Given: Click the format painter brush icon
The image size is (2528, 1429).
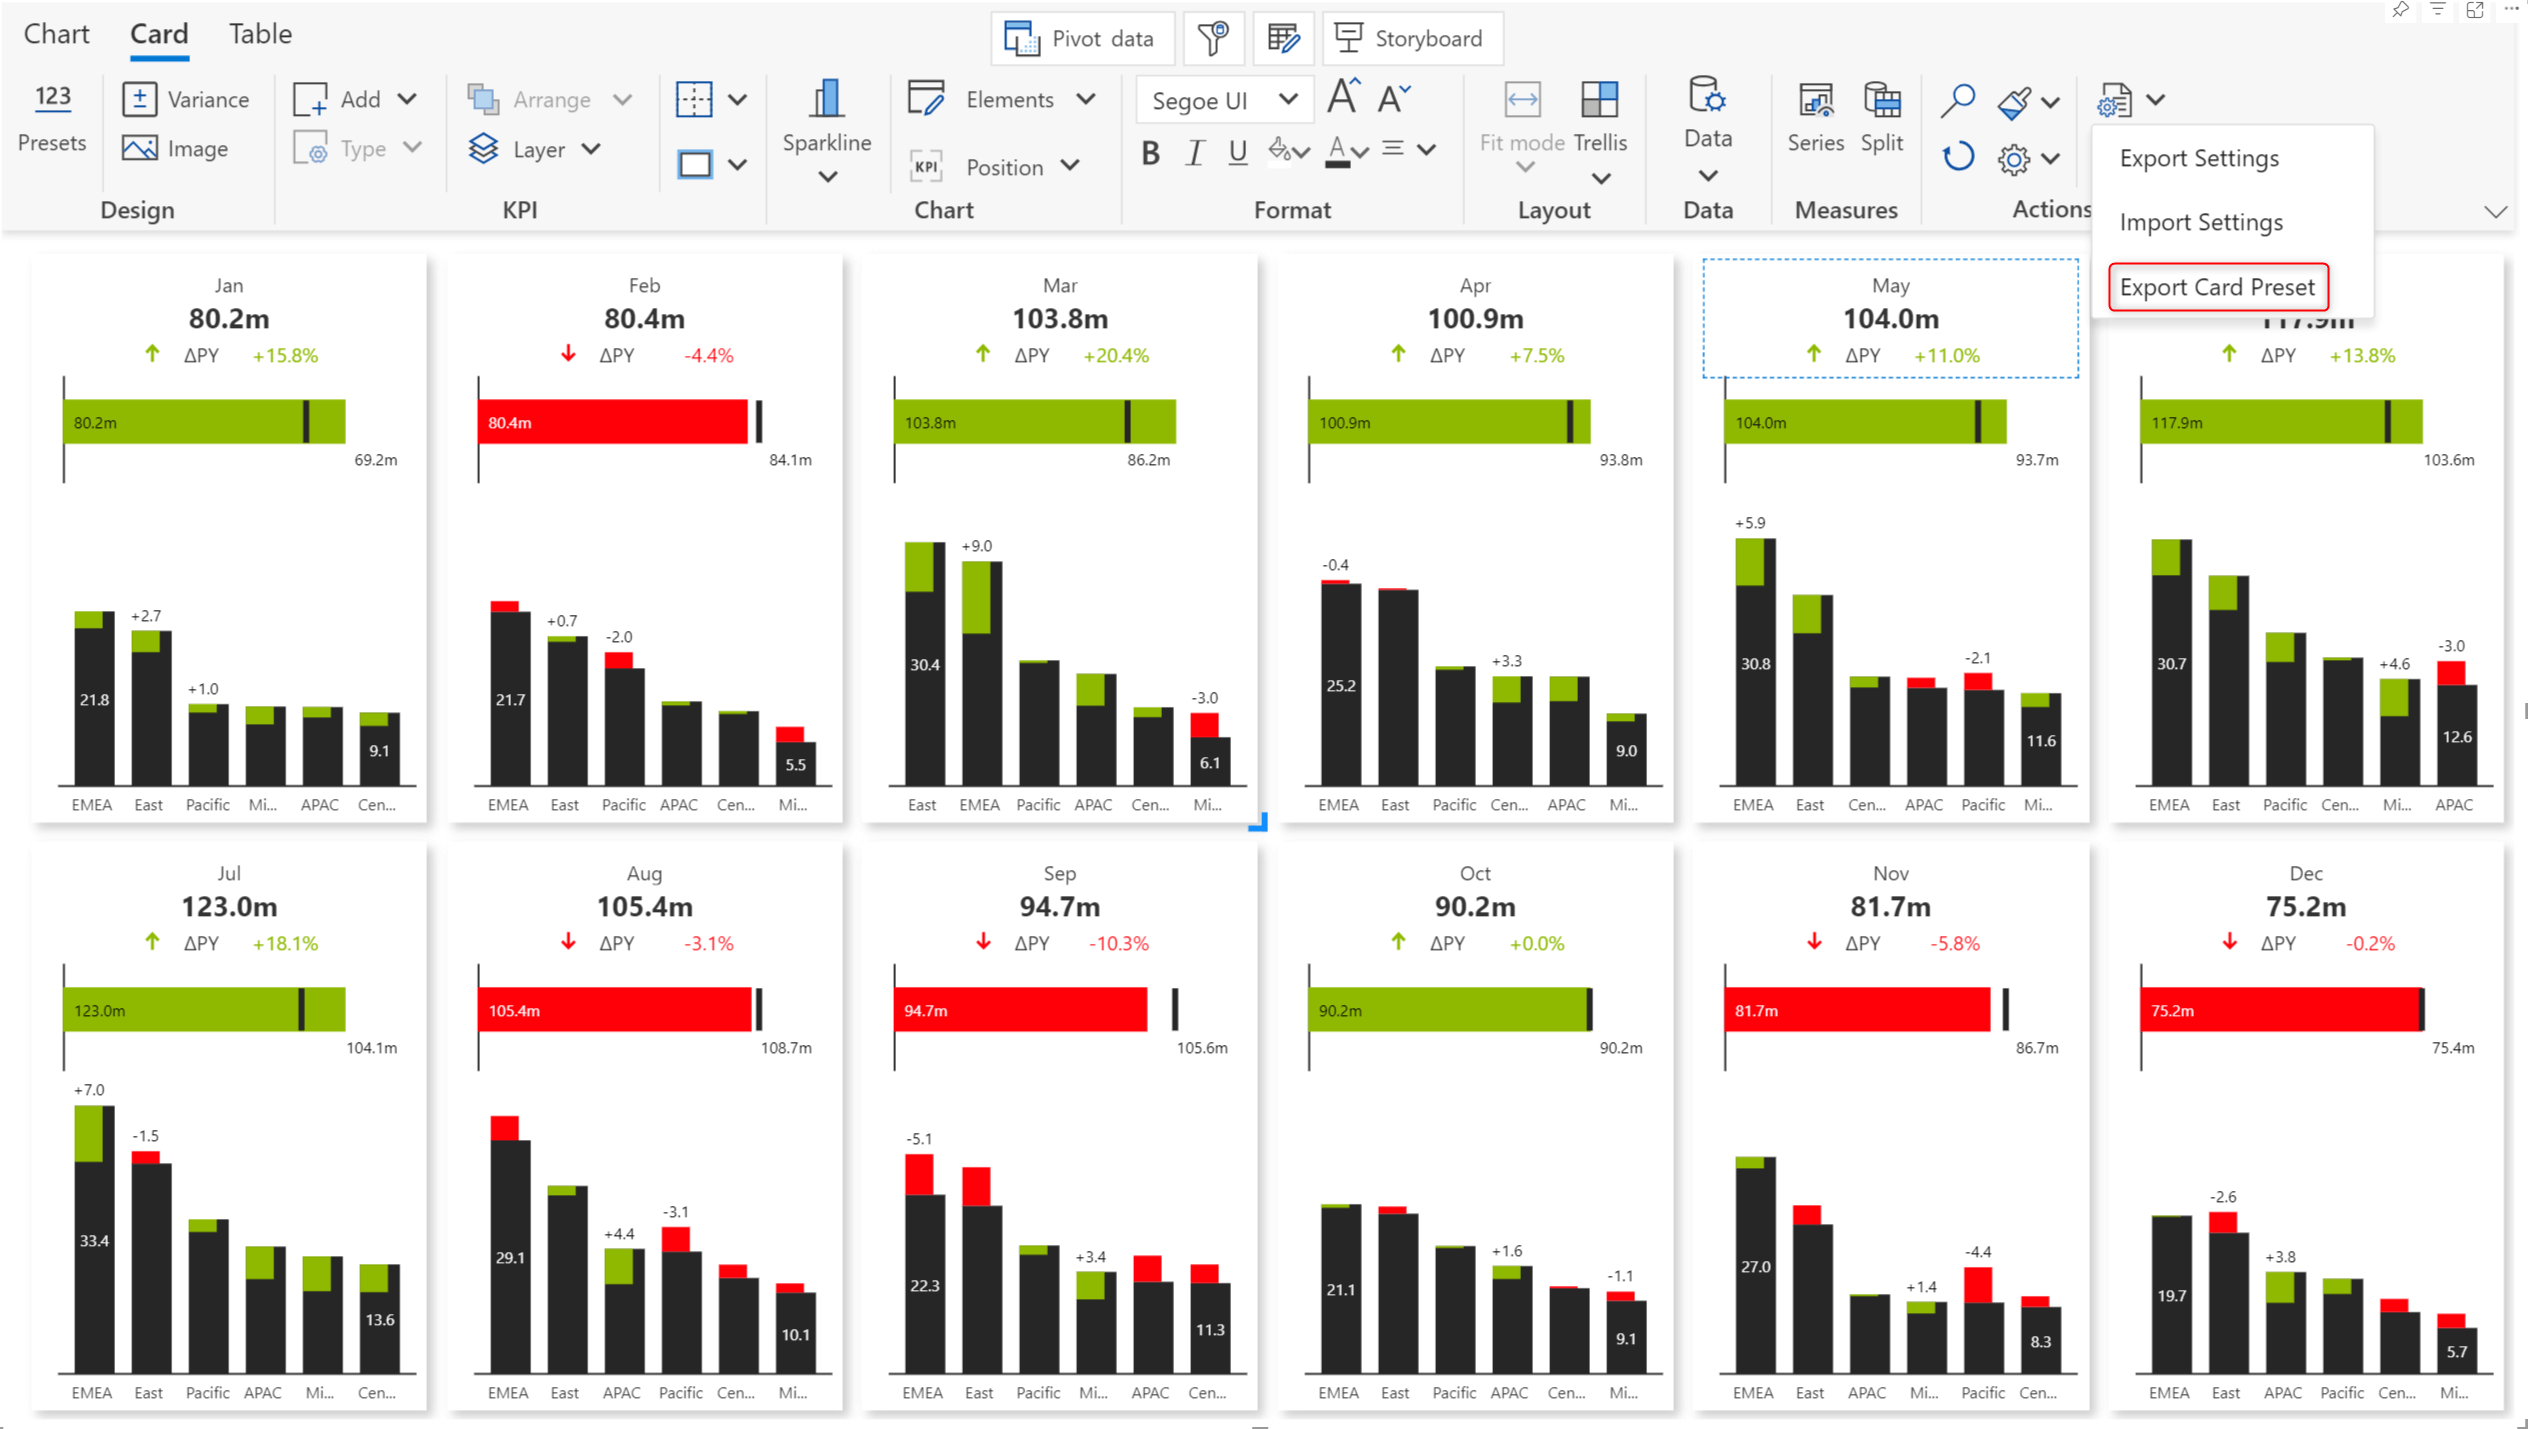Looking at the screenshot, I should click(x=2014, y=101).
